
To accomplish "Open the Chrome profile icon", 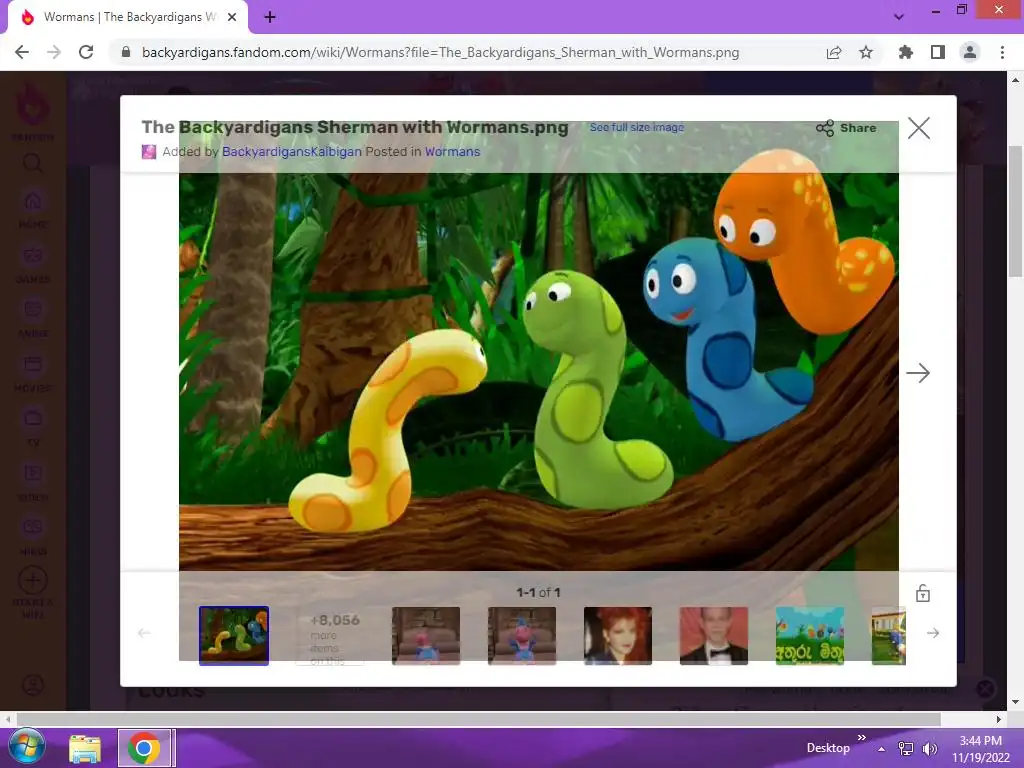I will (x=969, y=52).
